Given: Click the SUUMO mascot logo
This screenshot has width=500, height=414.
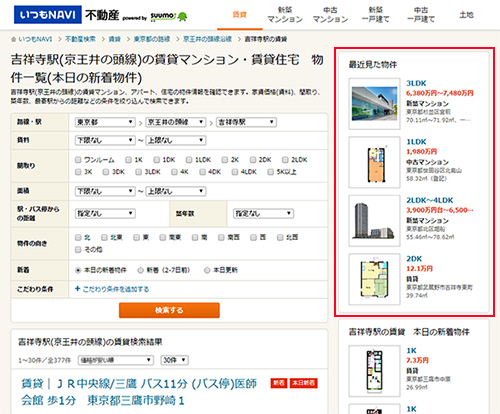Looking at the screenshot, I should click(182, 16).
